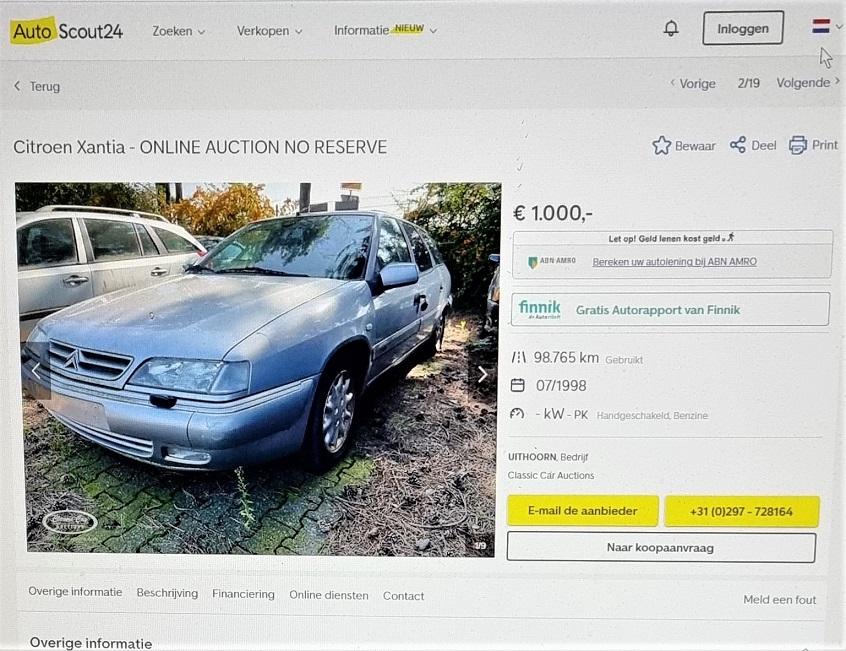Open the language selector with Dutch flag
846x651 pixels.
[x=827, y=26]
